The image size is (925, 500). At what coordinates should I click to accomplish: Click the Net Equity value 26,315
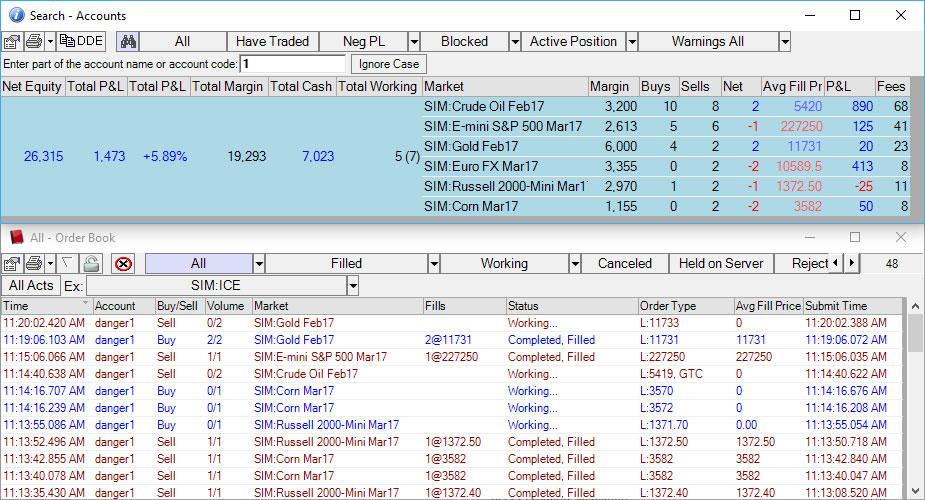(x=43, y=156)
